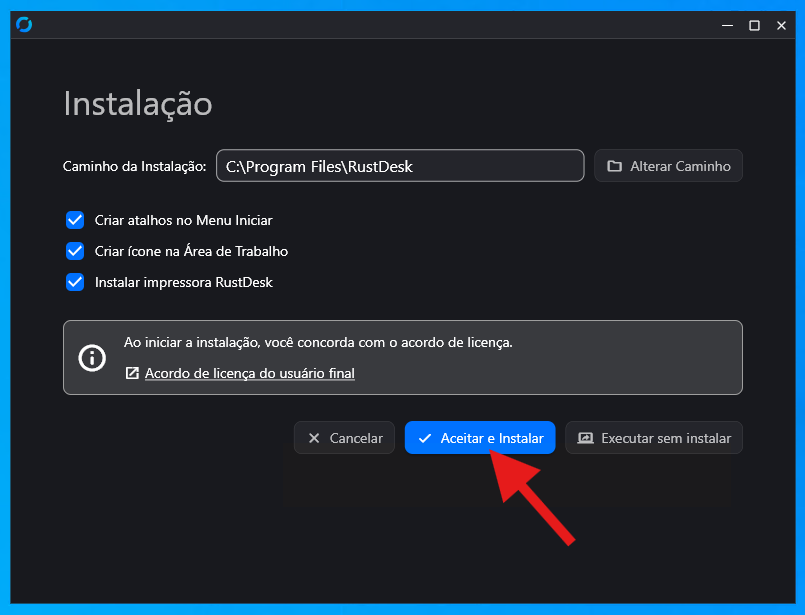This screenshot has width=805, height=615.
Task: Uncheck Criar atalhos no Menu Iniciar
Action: 75,220
